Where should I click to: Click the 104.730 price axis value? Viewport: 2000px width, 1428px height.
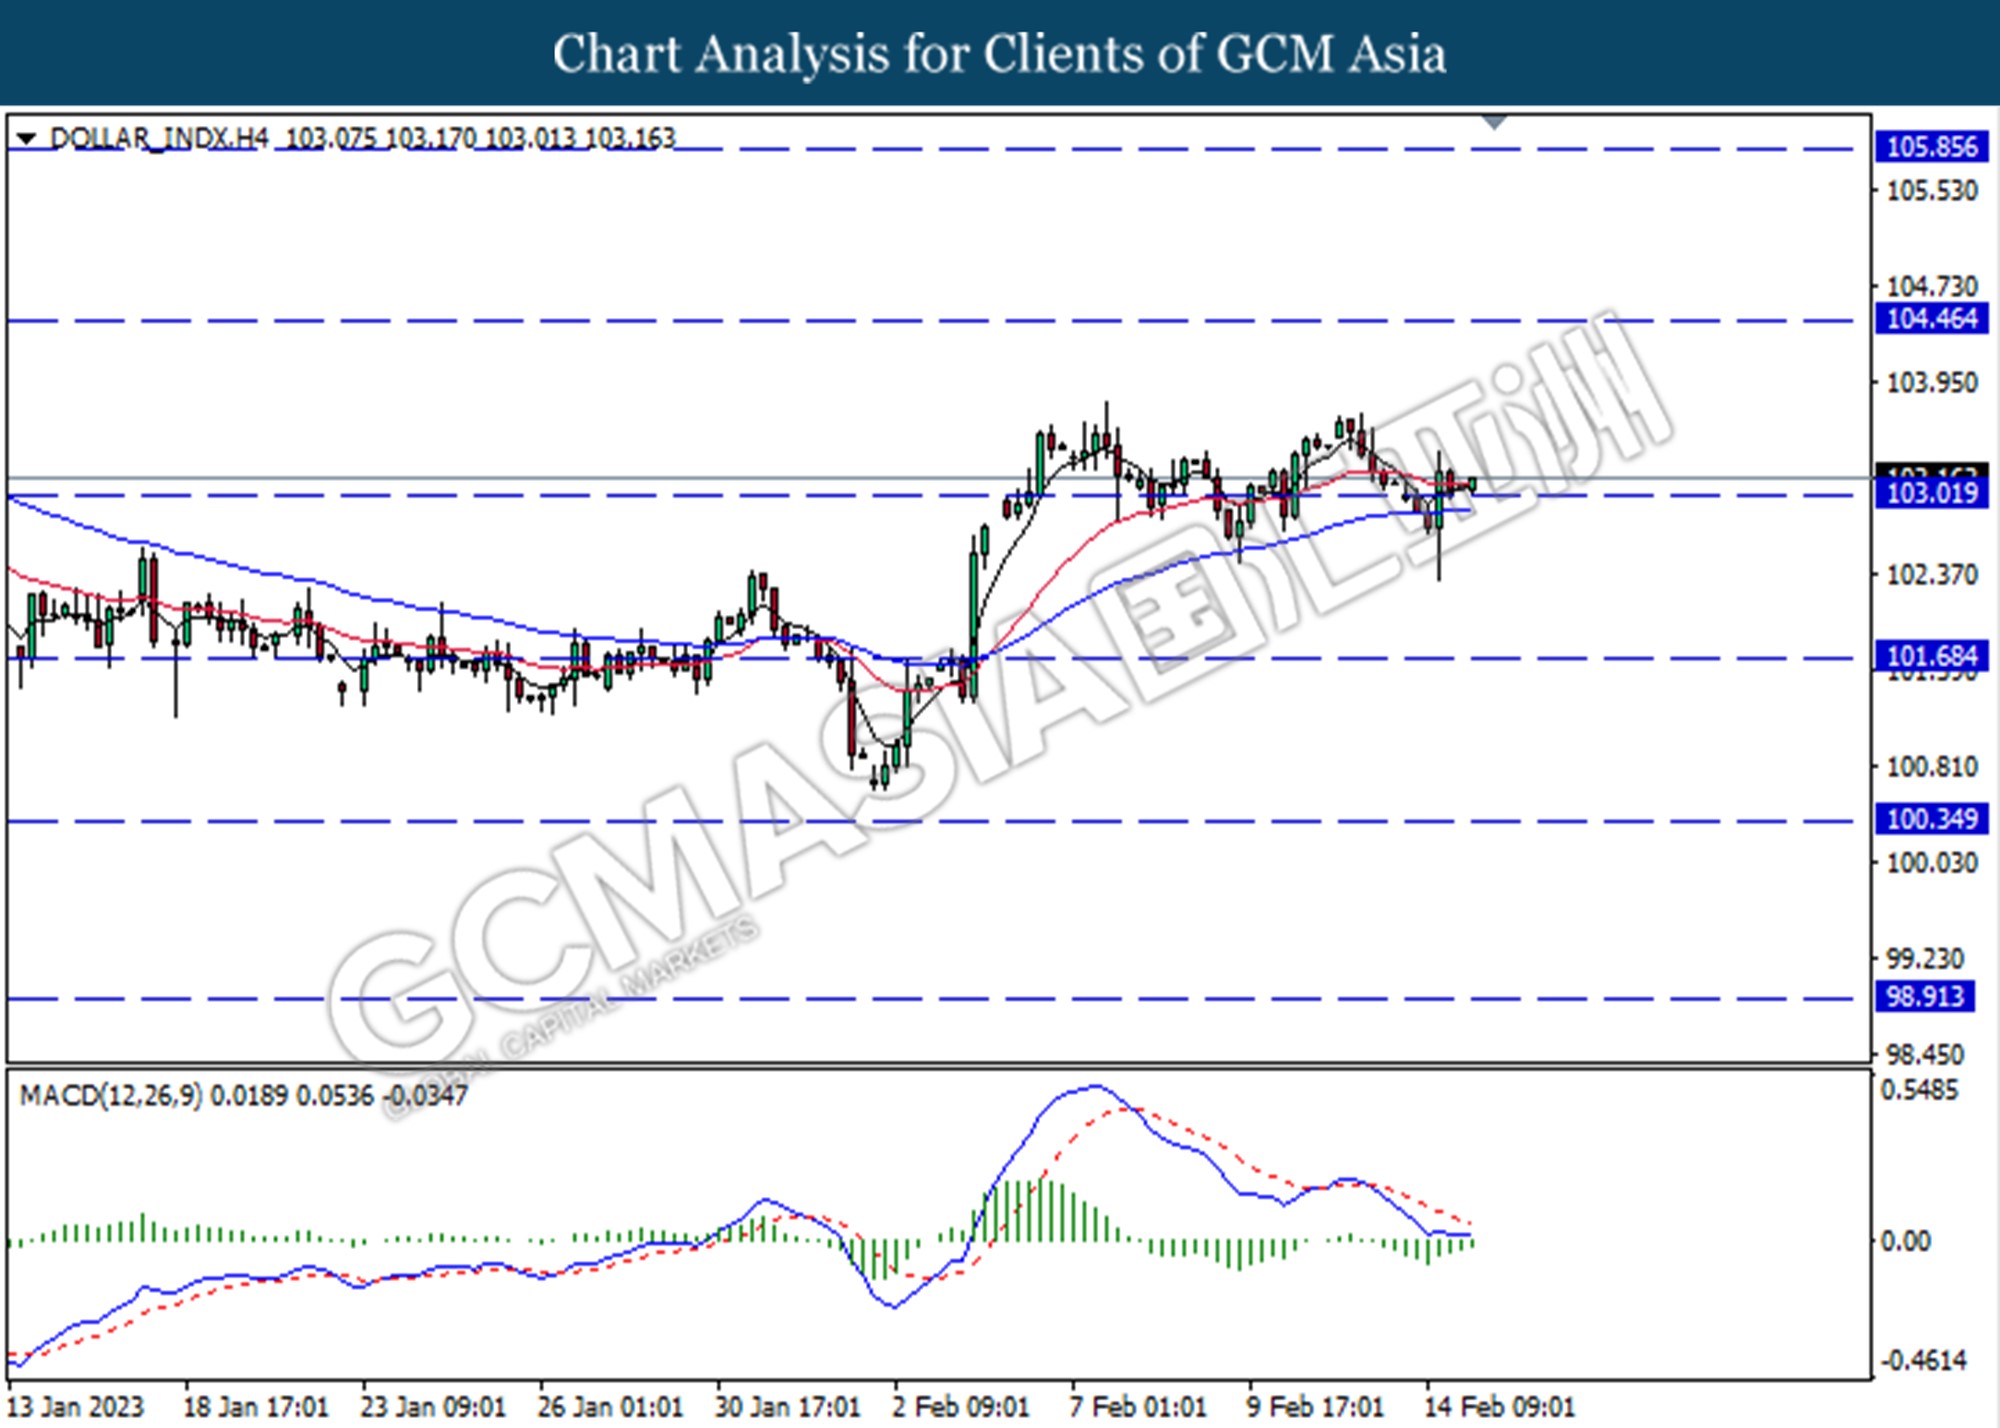(x=1931, y=286)
